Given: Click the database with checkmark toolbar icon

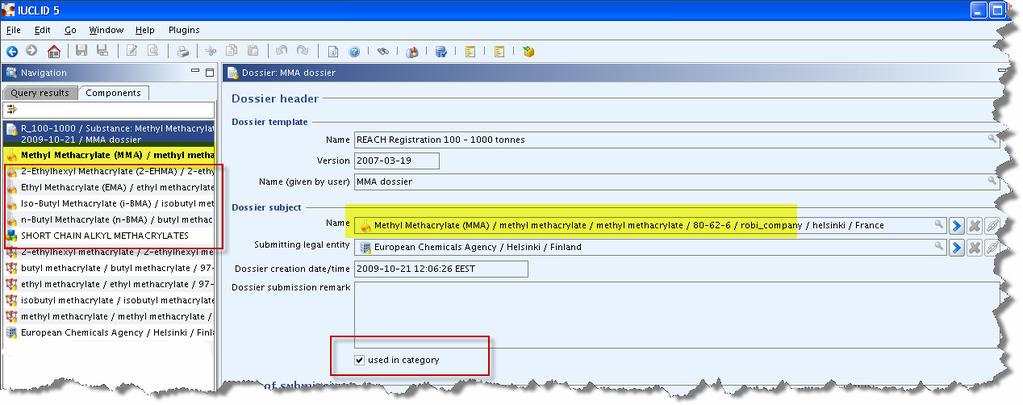Looking at the screenshot, I should click(x=440, y=52).
